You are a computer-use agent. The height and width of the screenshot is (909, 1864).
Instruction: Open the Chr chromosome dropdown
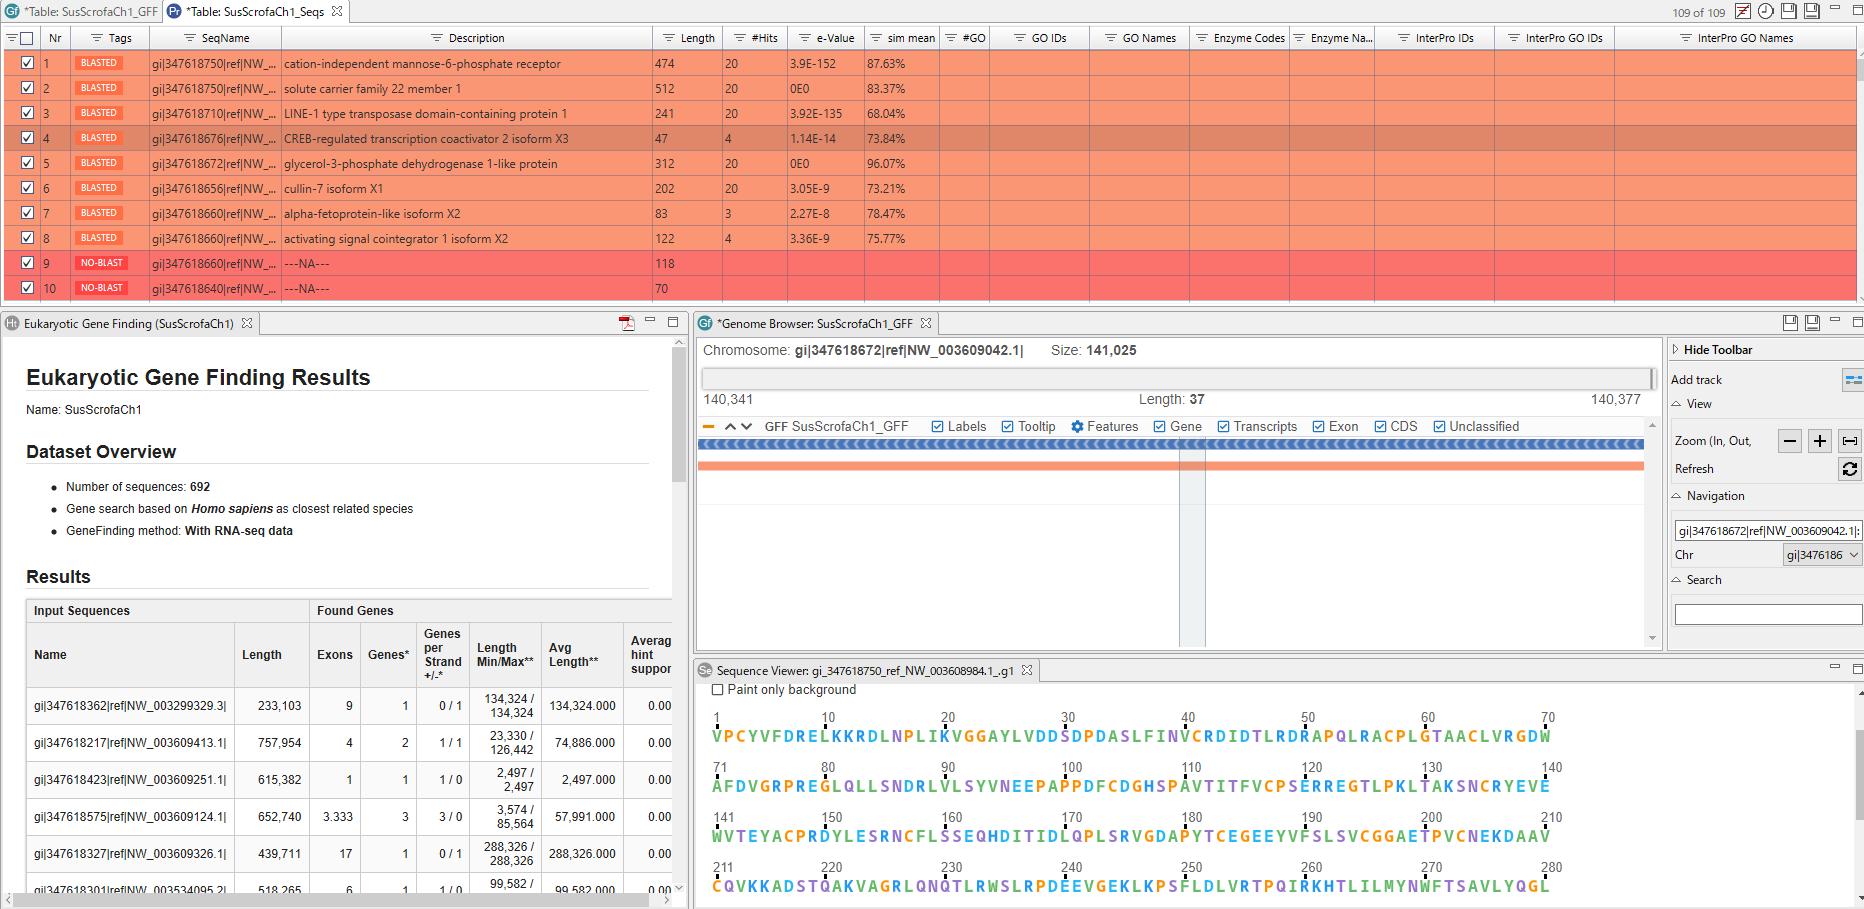pos(1823,555)
